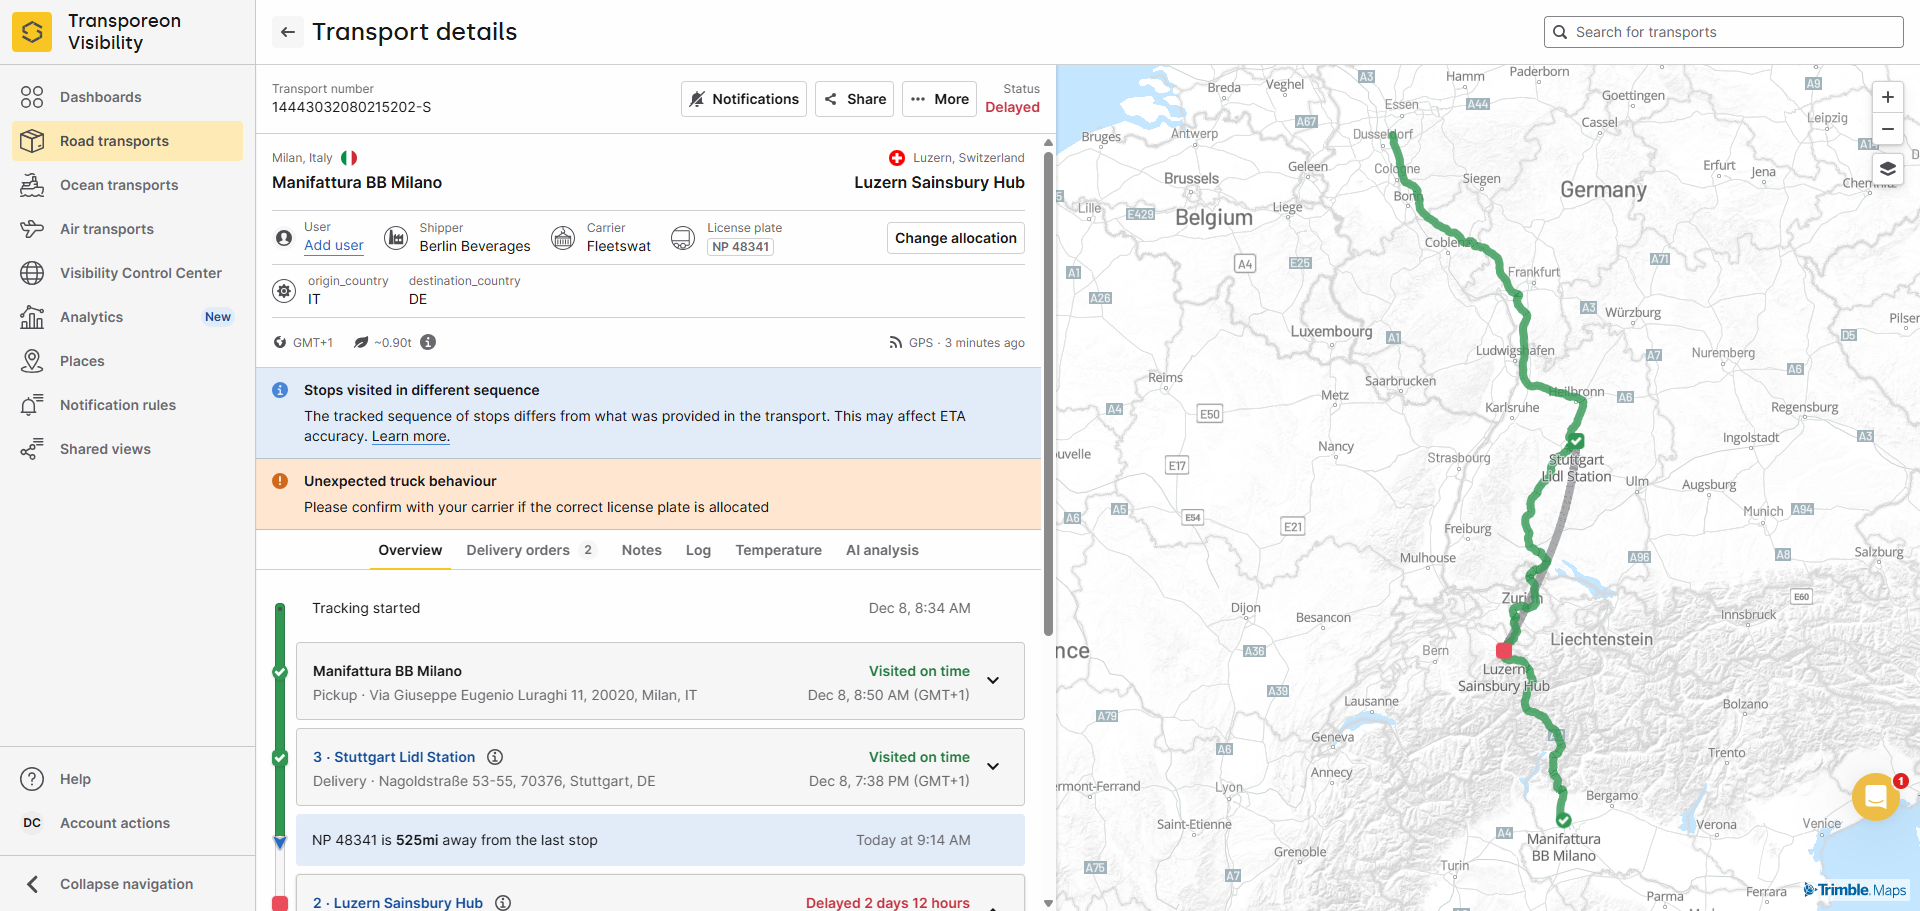Open Shared views page
Screen dimensions: 1920x911
(127, 449)
